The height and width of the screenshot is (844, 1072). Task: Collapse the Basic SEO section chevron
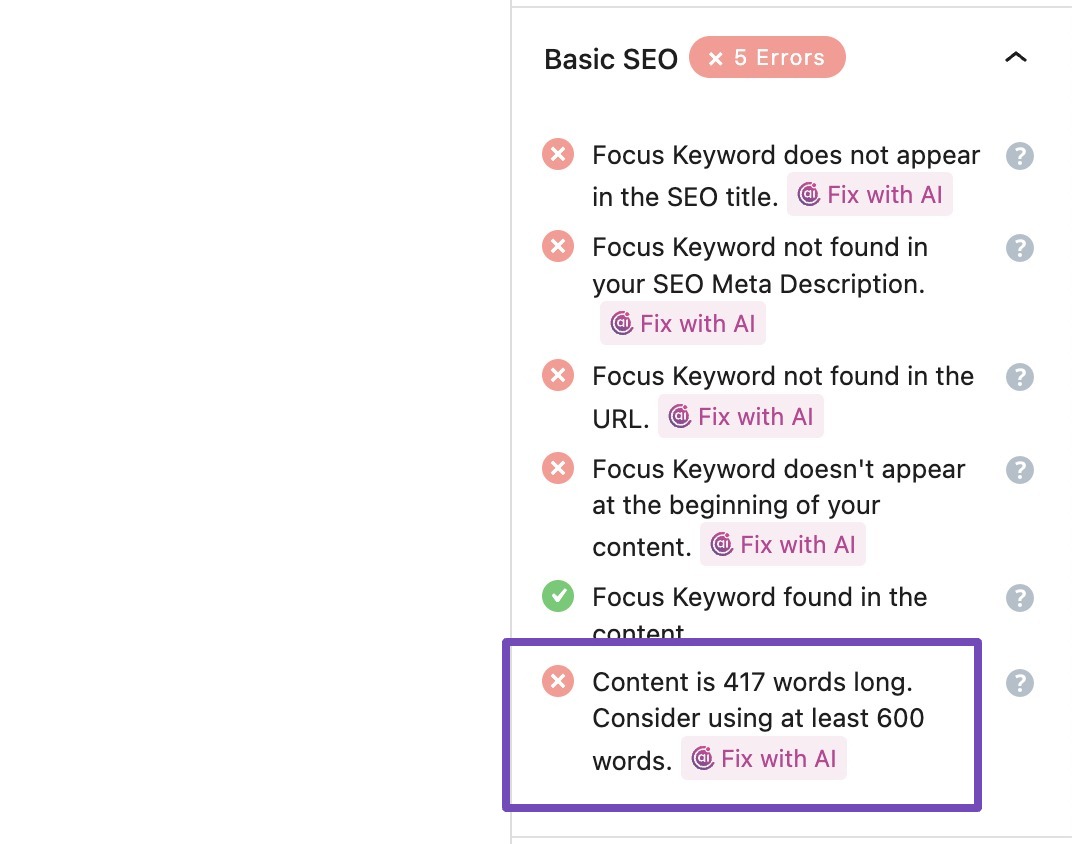[1016, 57]
